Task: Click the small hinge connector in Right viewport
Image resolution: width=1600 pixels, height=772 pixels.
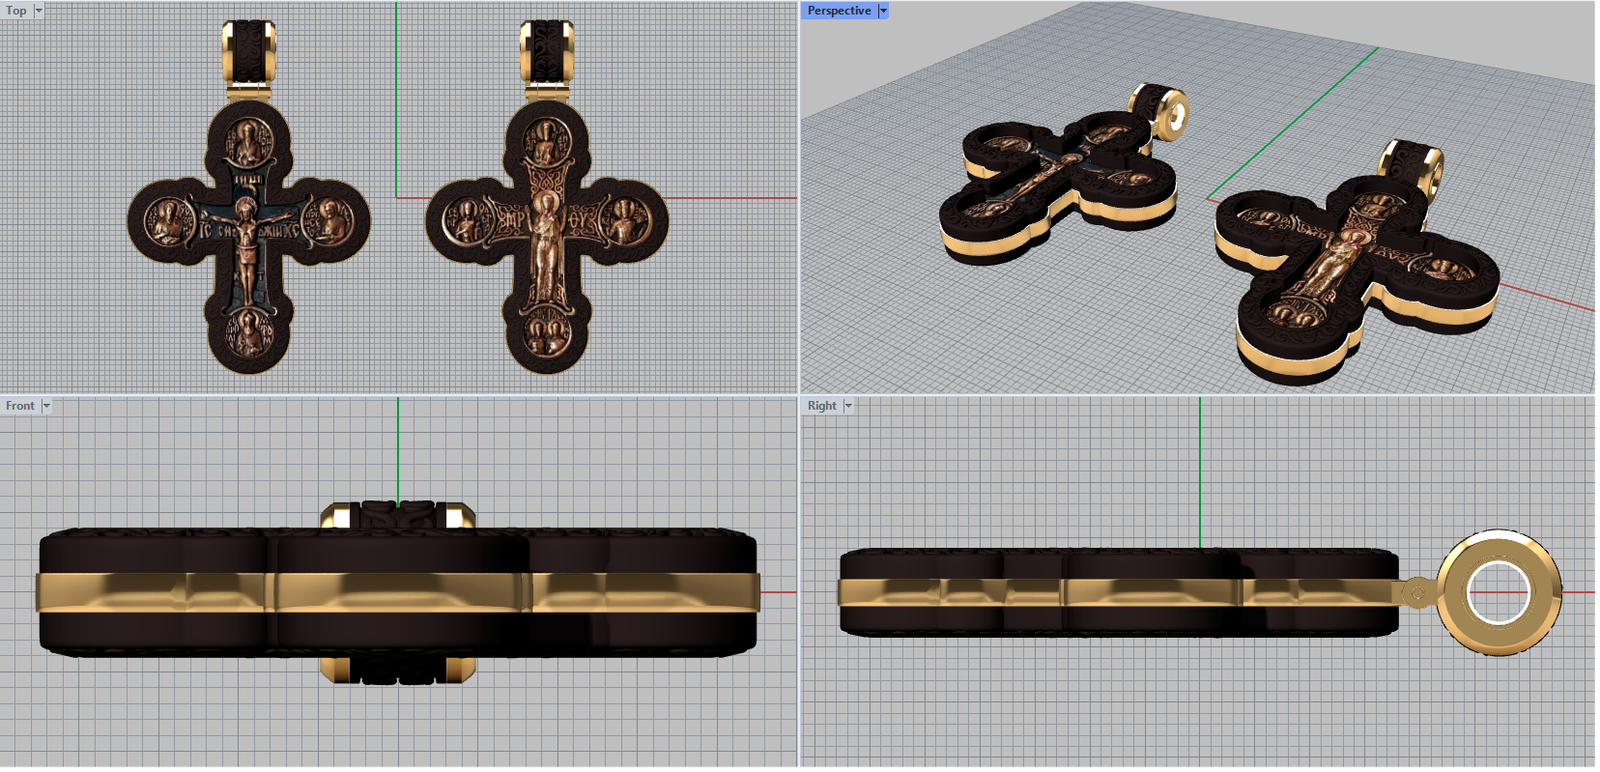Action: coord(1415,594)
